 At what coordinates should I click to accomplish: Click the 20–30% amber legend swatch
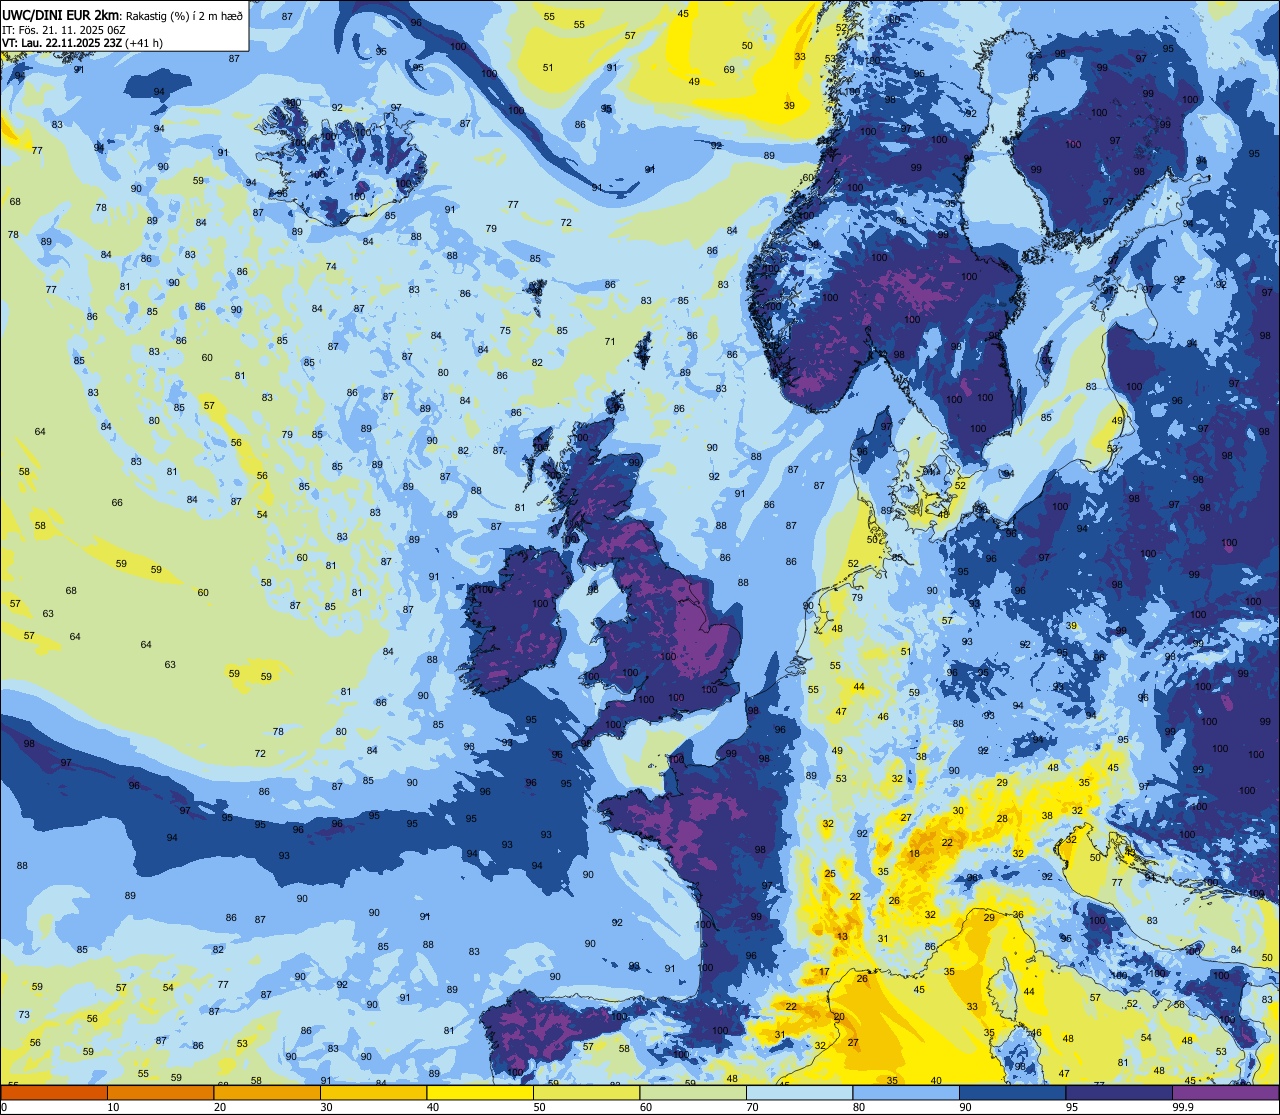tap(267, 1092)
